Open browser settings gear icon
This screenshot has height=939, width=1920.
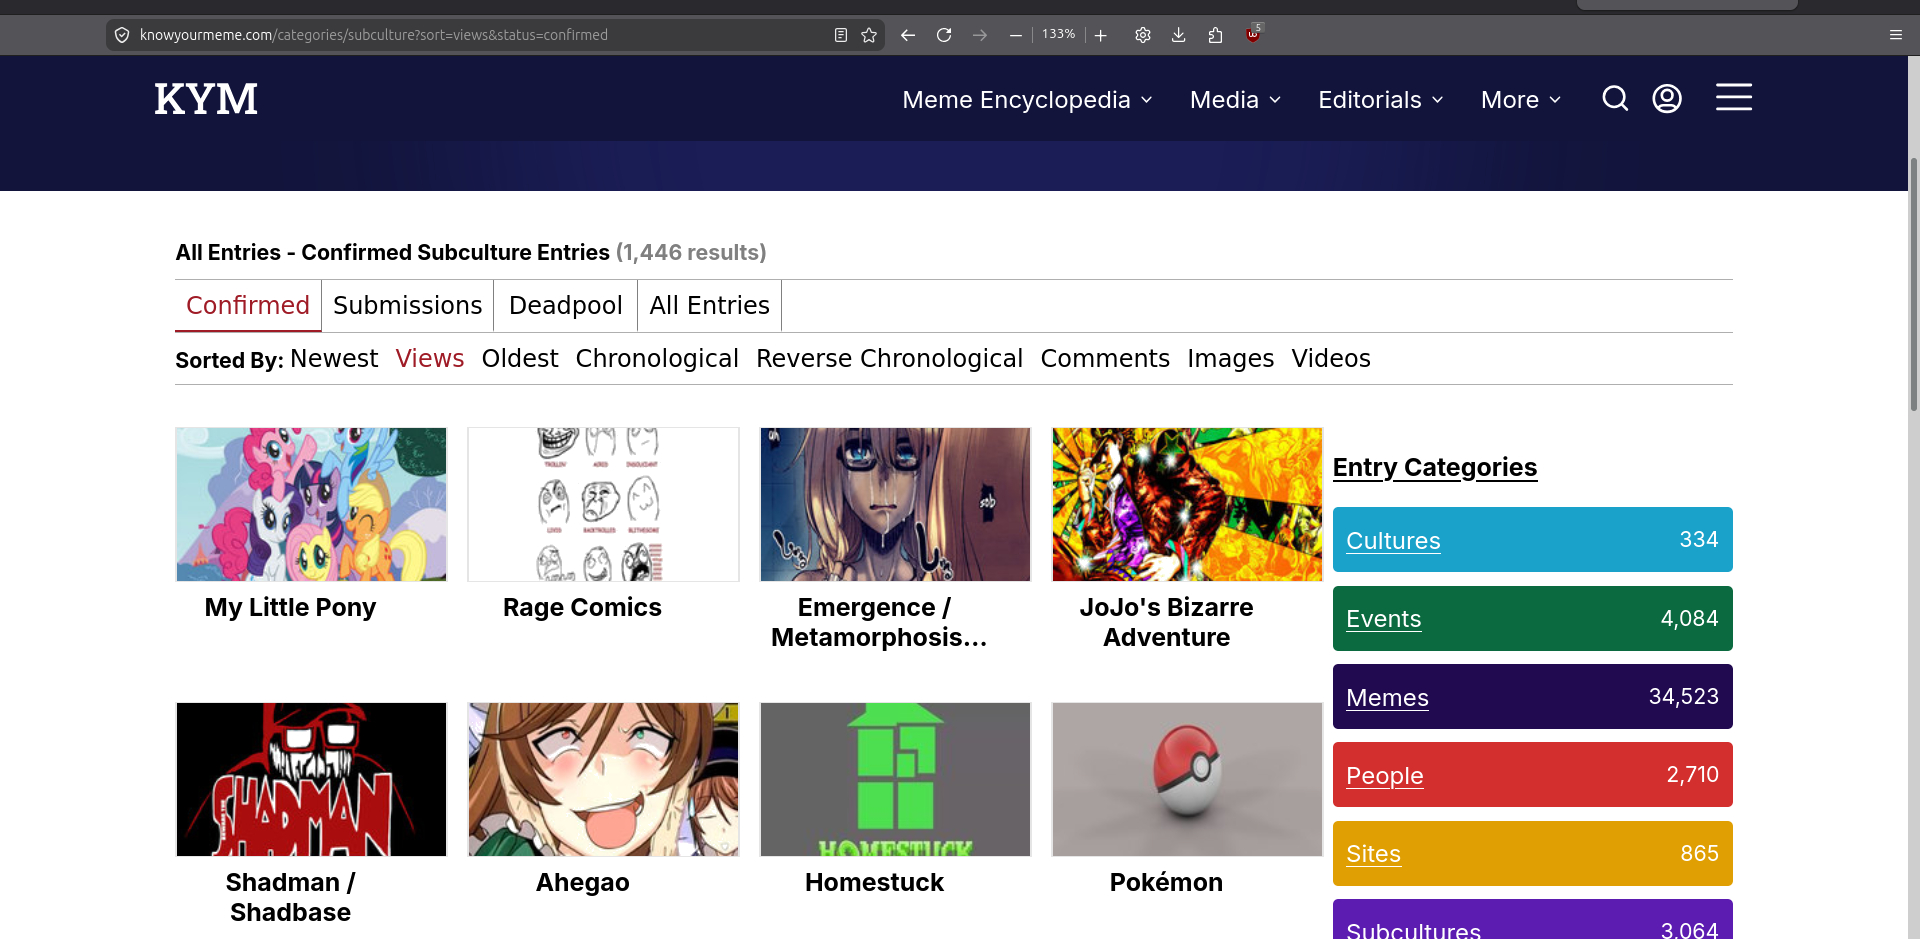[x=1143, y=35]
